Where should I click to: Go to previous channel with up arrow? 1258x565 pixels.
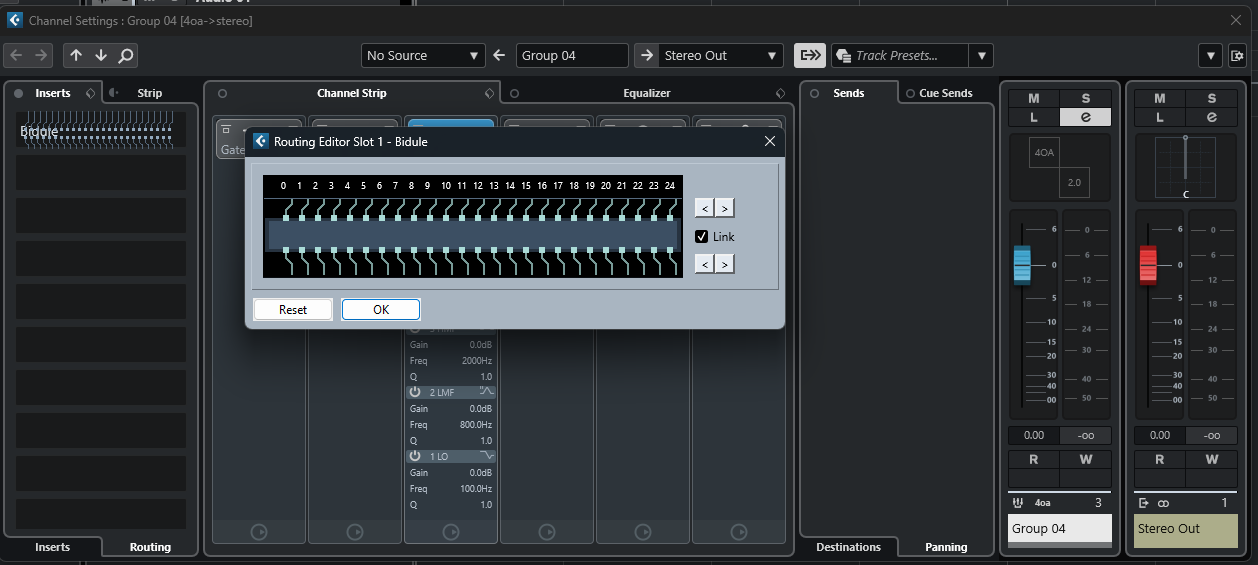[76, 56]
